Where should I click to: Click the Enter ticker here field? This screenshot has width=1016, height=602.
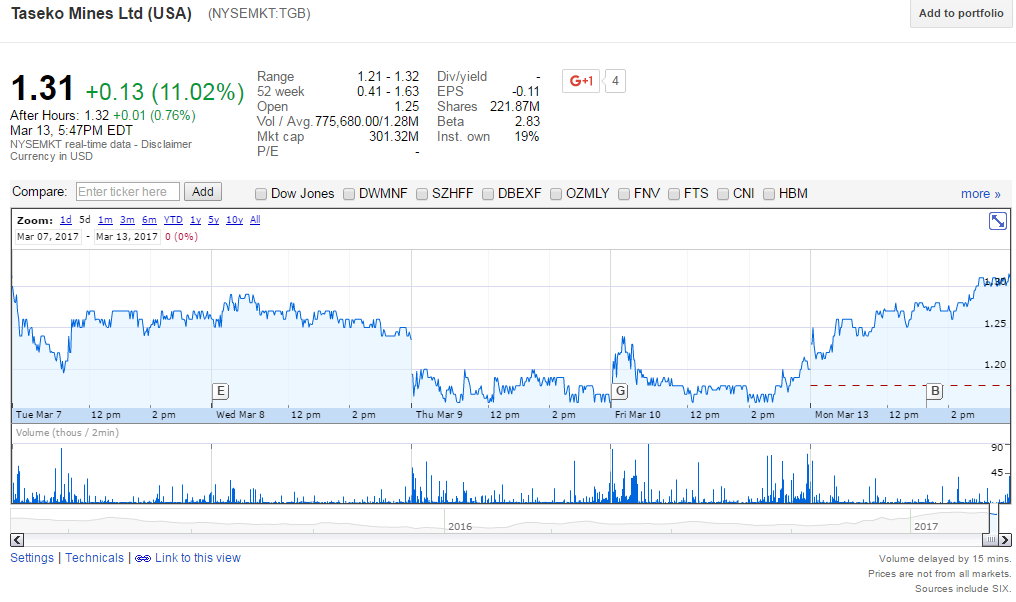[128, 192]
